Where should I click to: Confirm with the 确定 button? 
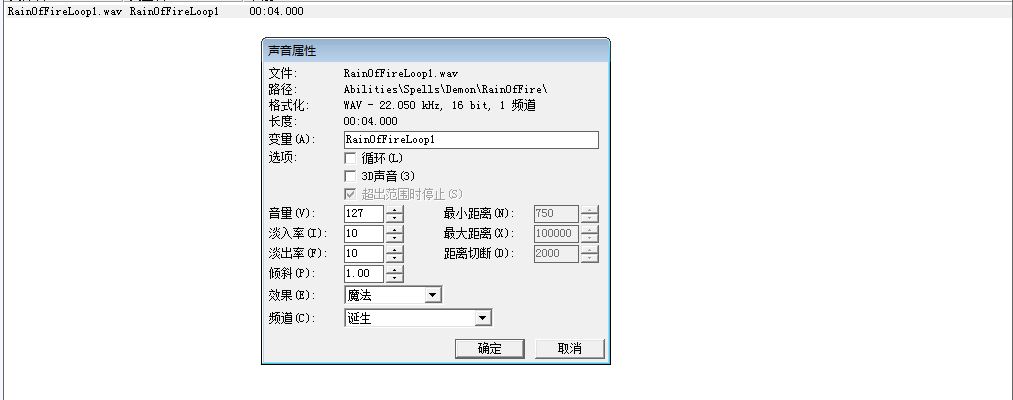click(x=489, y=348)
